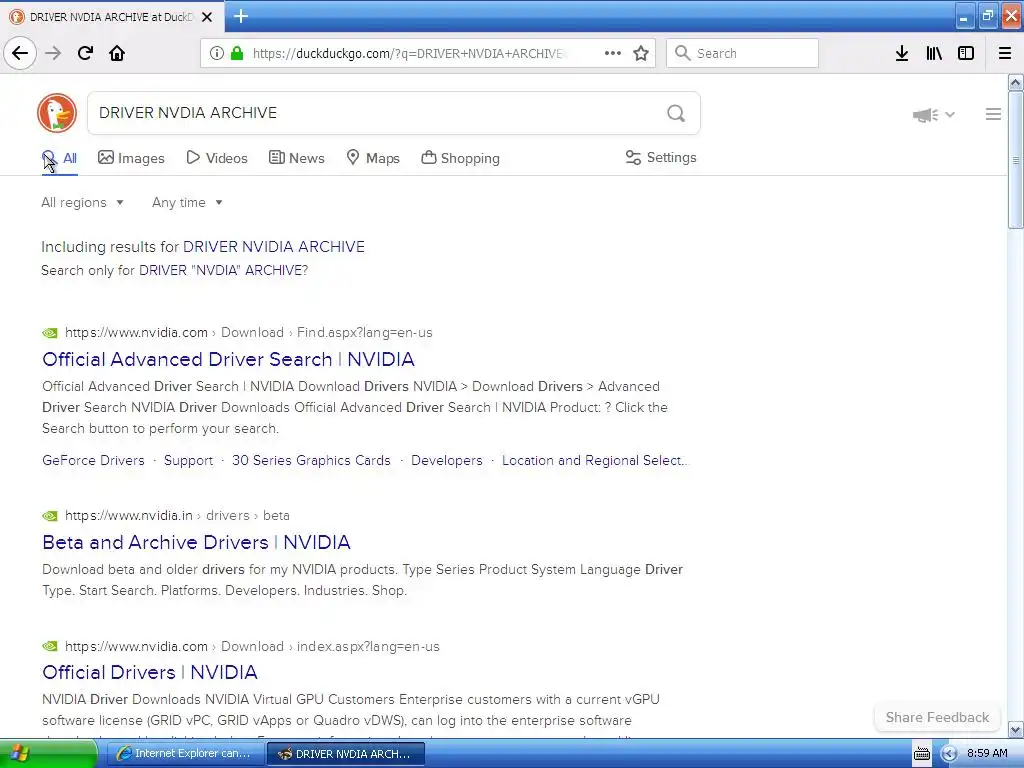
Task: Open the Developers sublink
Action: click(447, 460)
